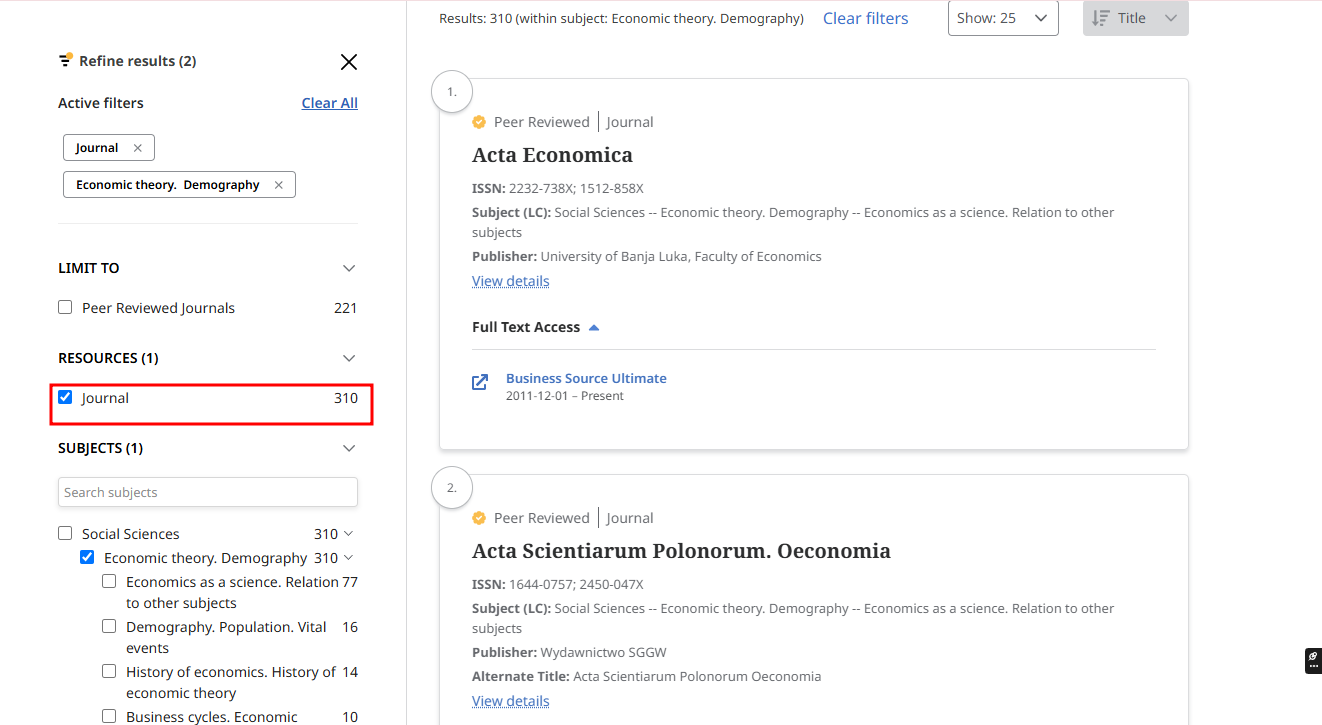The height and width of the screenshot is (725, 1322).
Task: Remove the Journal active filter chip
Action: coord(138,148)
